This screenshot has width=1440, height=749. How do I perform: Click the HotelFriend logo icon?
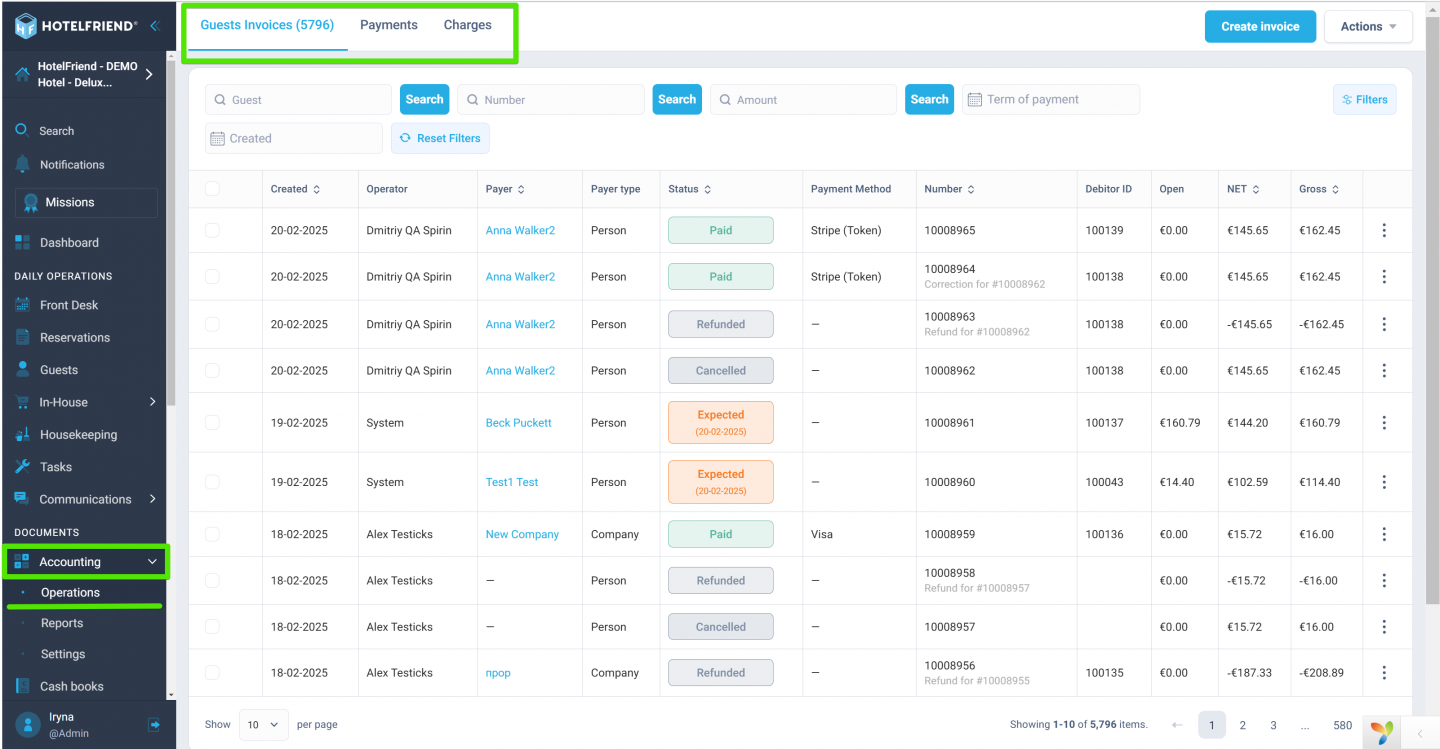point(26,26)
